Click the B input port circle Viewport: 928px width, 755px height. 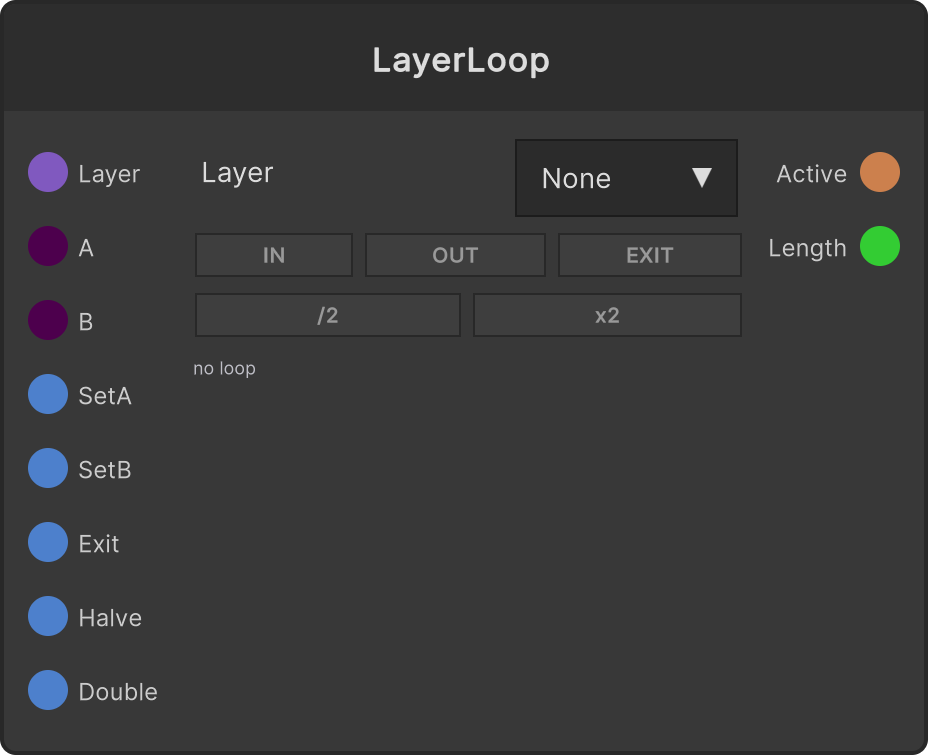click(x=48, y=320)
